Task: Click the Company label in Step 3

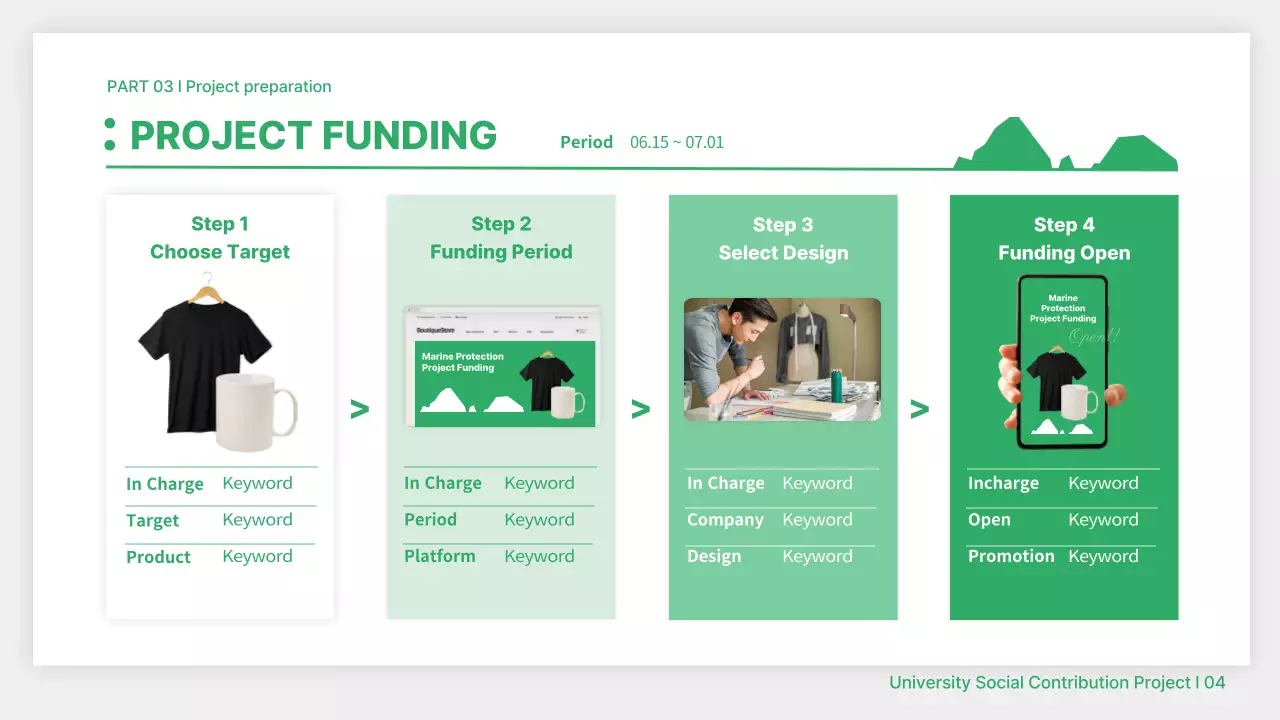Action: coord(725,520)
